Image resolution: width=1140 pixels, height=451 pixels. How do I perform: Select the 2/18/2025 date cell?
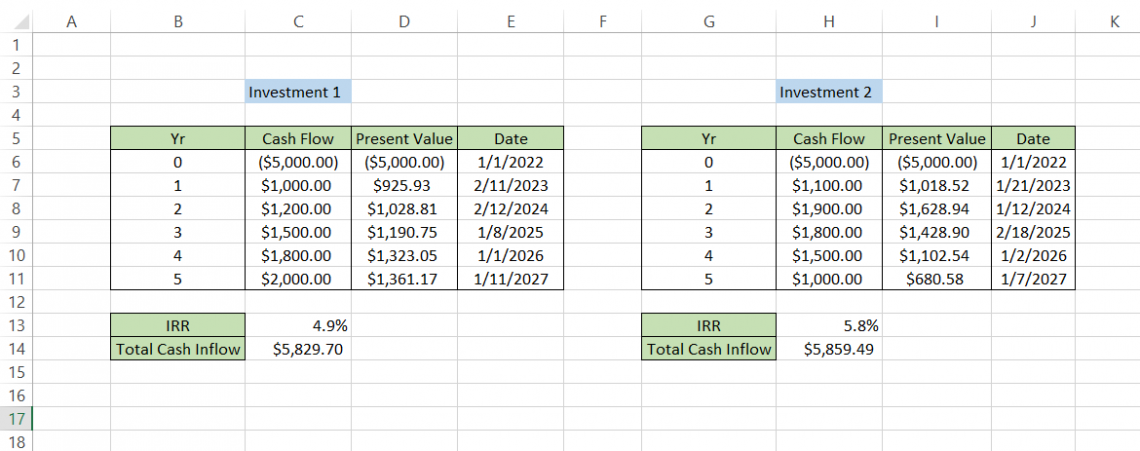coord(1033,232)
